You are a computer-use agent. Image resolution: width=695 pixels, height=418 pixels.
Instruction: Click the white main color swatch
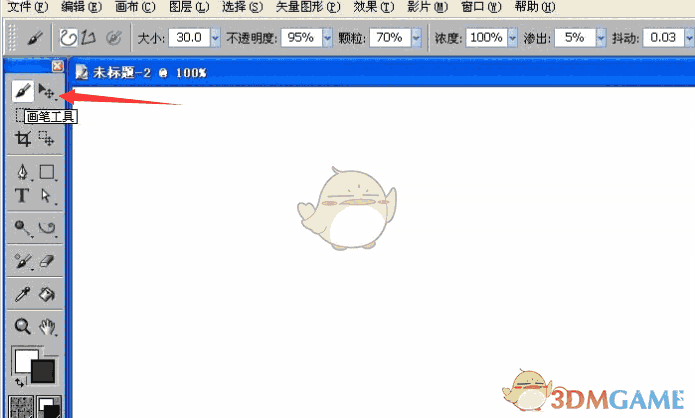click(x=23, y=359)
